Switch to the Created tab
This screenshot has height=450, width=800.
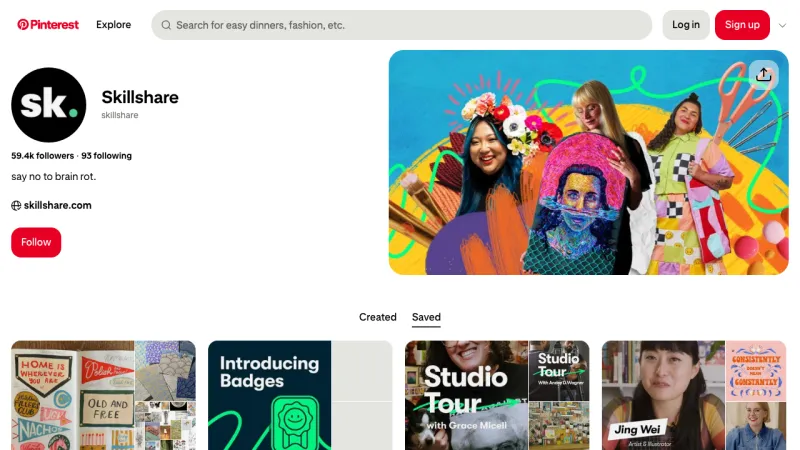coord(378,317)
